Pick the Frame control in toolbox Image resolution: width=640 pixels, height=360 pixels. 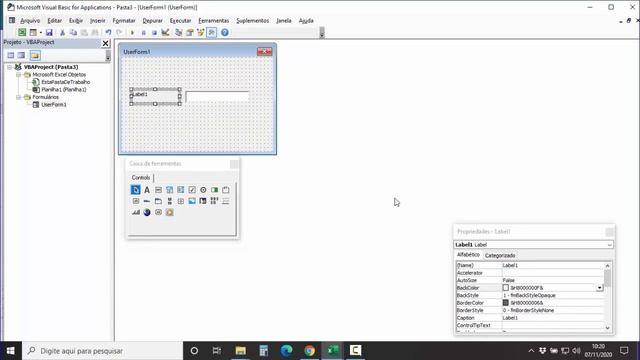coord(226,190)
